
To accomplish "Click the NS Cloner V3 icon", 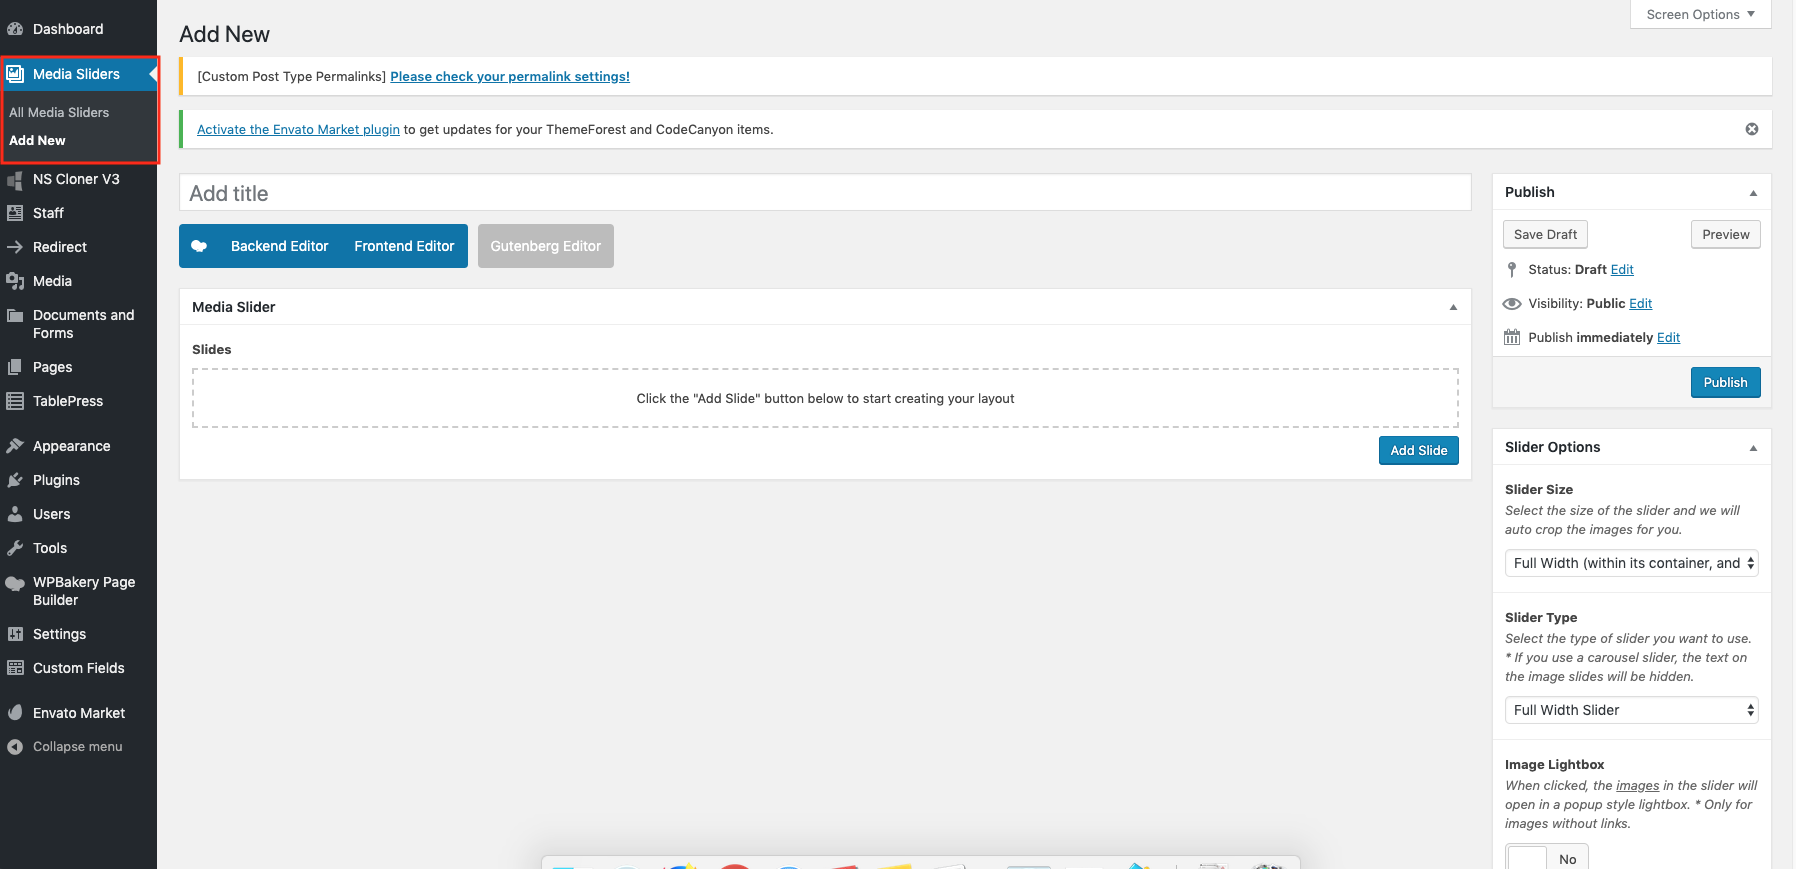I will click(15, 179).
